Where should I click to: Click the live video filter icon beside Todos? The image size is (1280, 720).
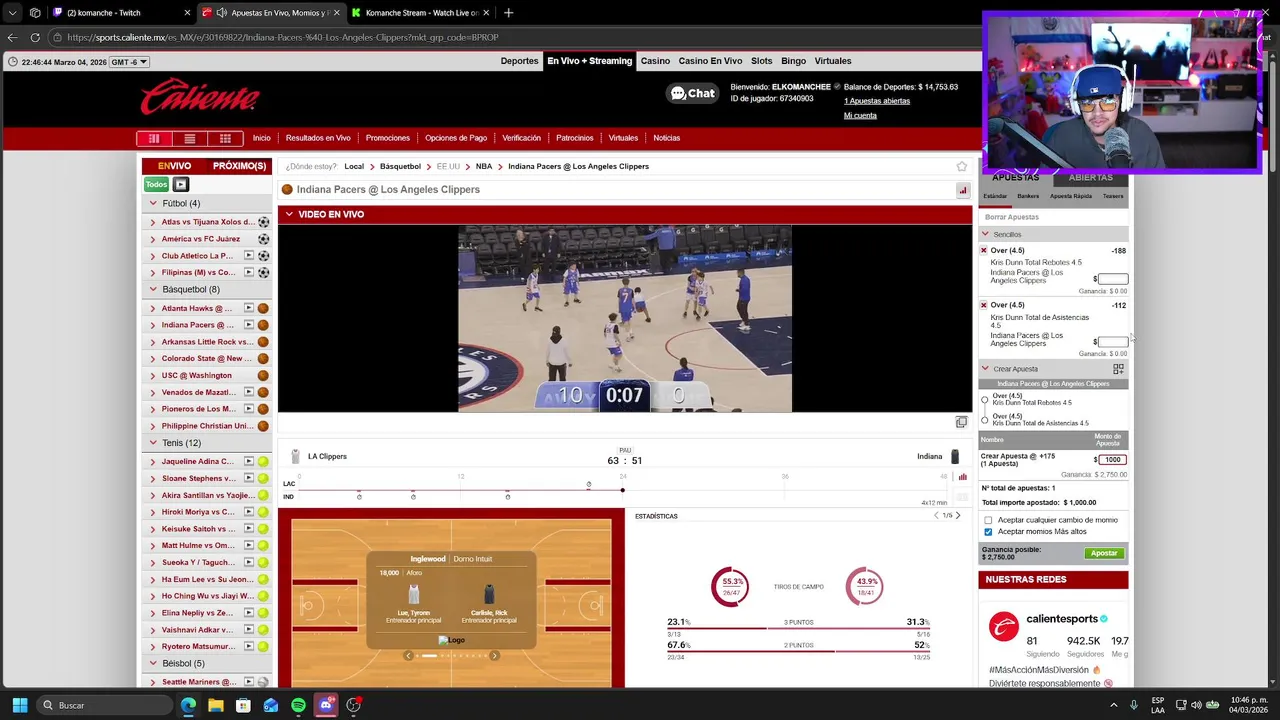click(181, 184)
